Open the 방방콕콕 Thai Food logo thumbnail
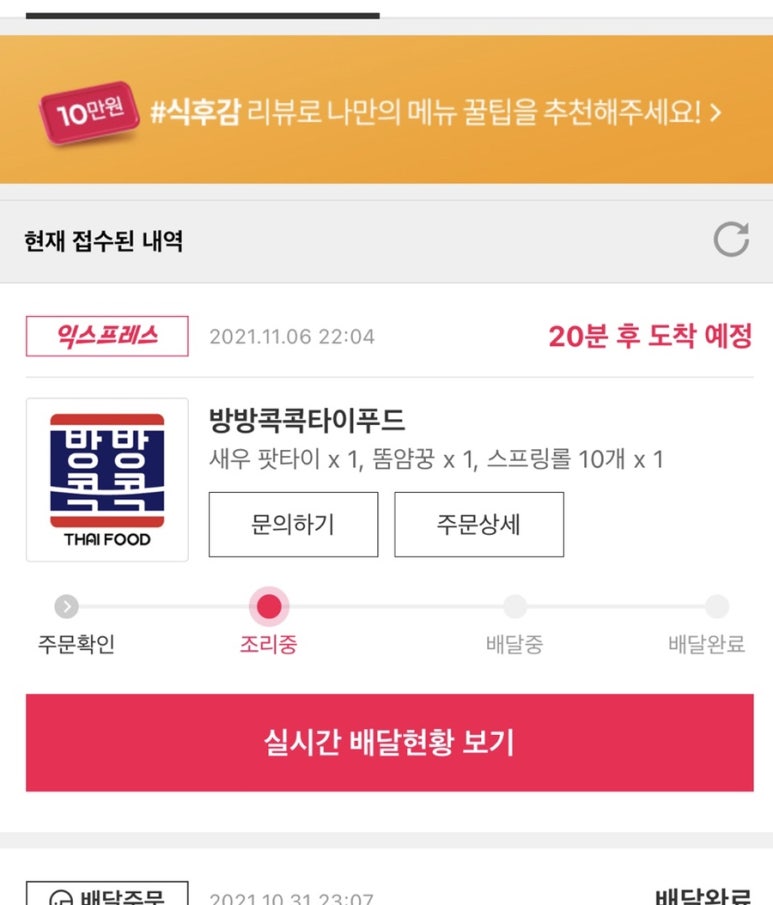This screenshot has width=773, height=905. pyautogui.click(x=107, y=480)
